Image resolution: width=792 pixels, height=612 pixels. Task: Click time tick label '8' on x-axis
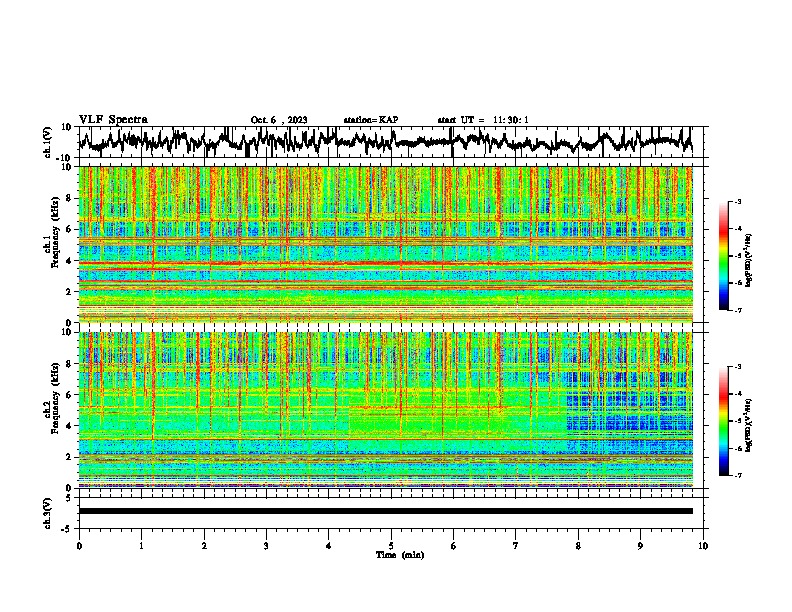[578, 546]
